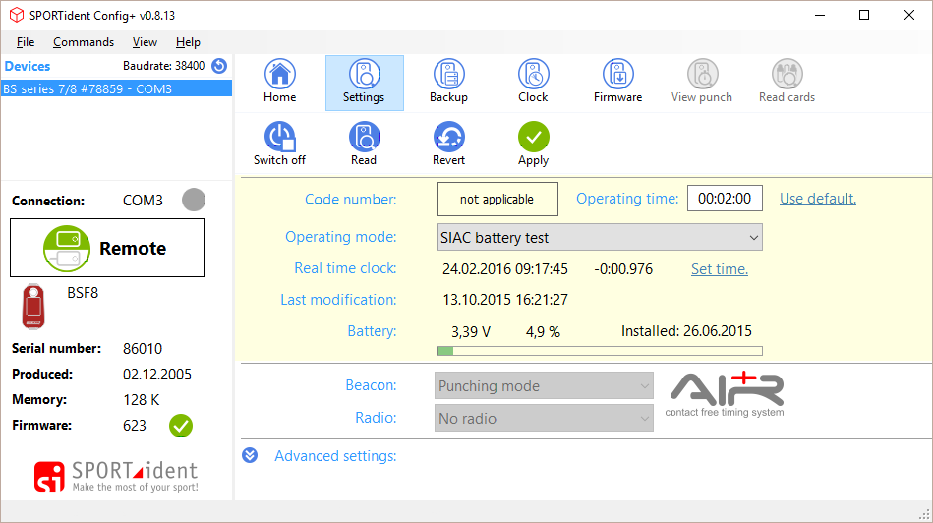Revert the changed settings
This screenshot has width=933, height=523.
pyautogui.click(x=449, y=144)
